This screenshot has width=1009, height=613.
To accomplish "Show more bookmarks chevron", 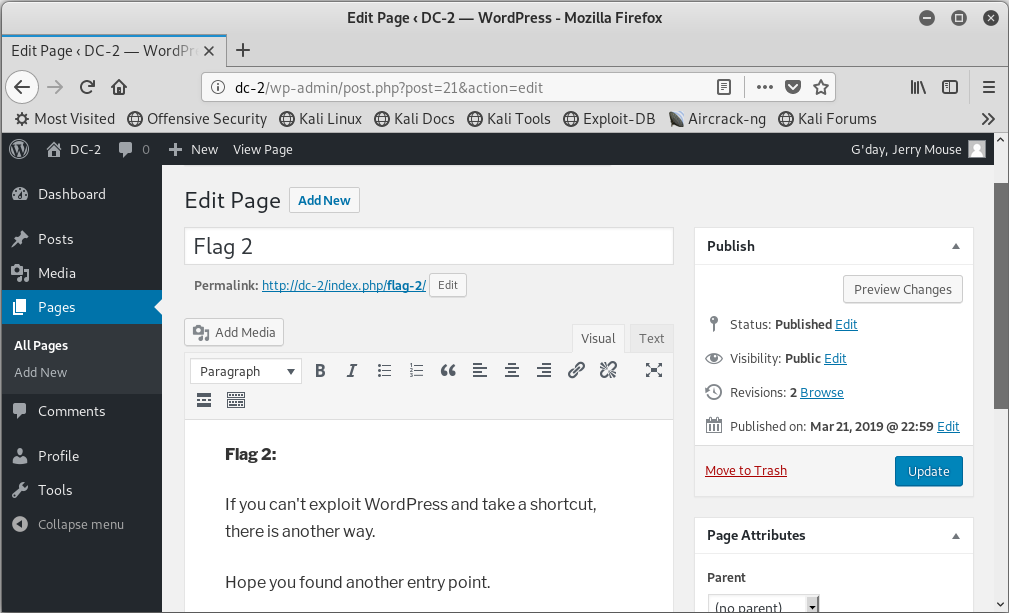I will click(x=988, y=119).
